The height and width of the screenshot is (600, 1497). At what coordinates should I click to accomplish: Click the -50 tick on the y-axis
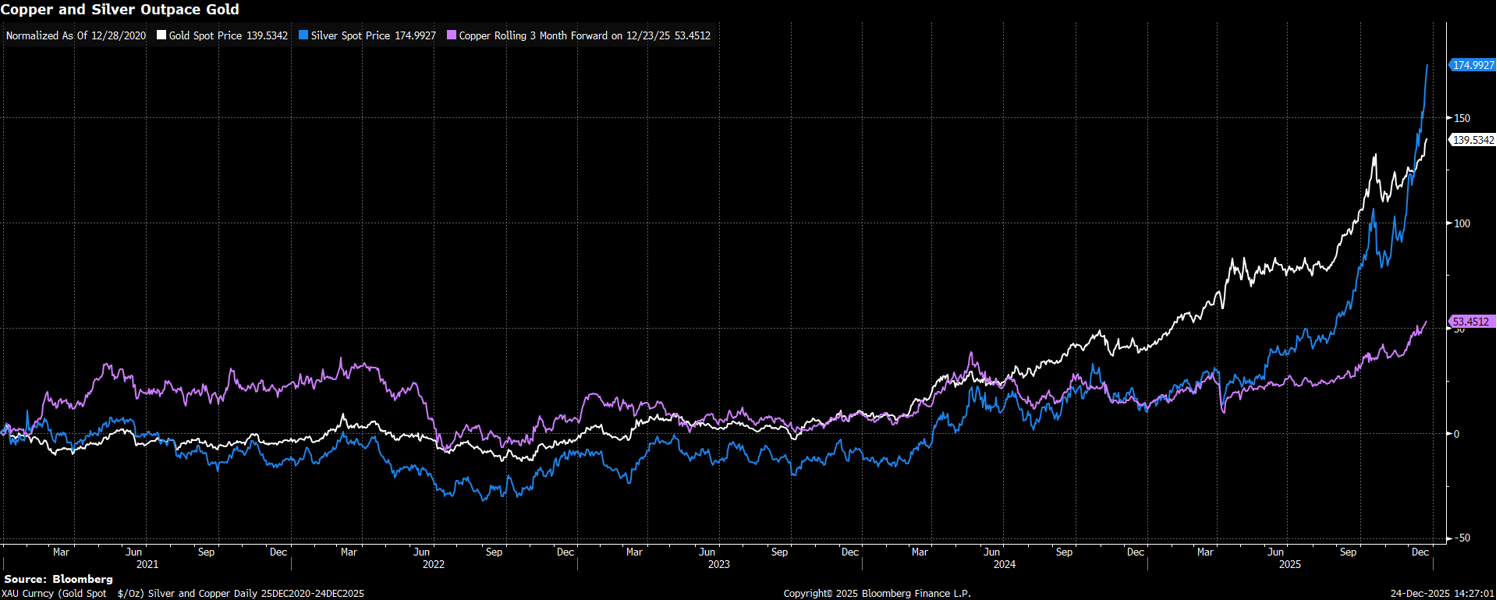tap(1460, 538)
